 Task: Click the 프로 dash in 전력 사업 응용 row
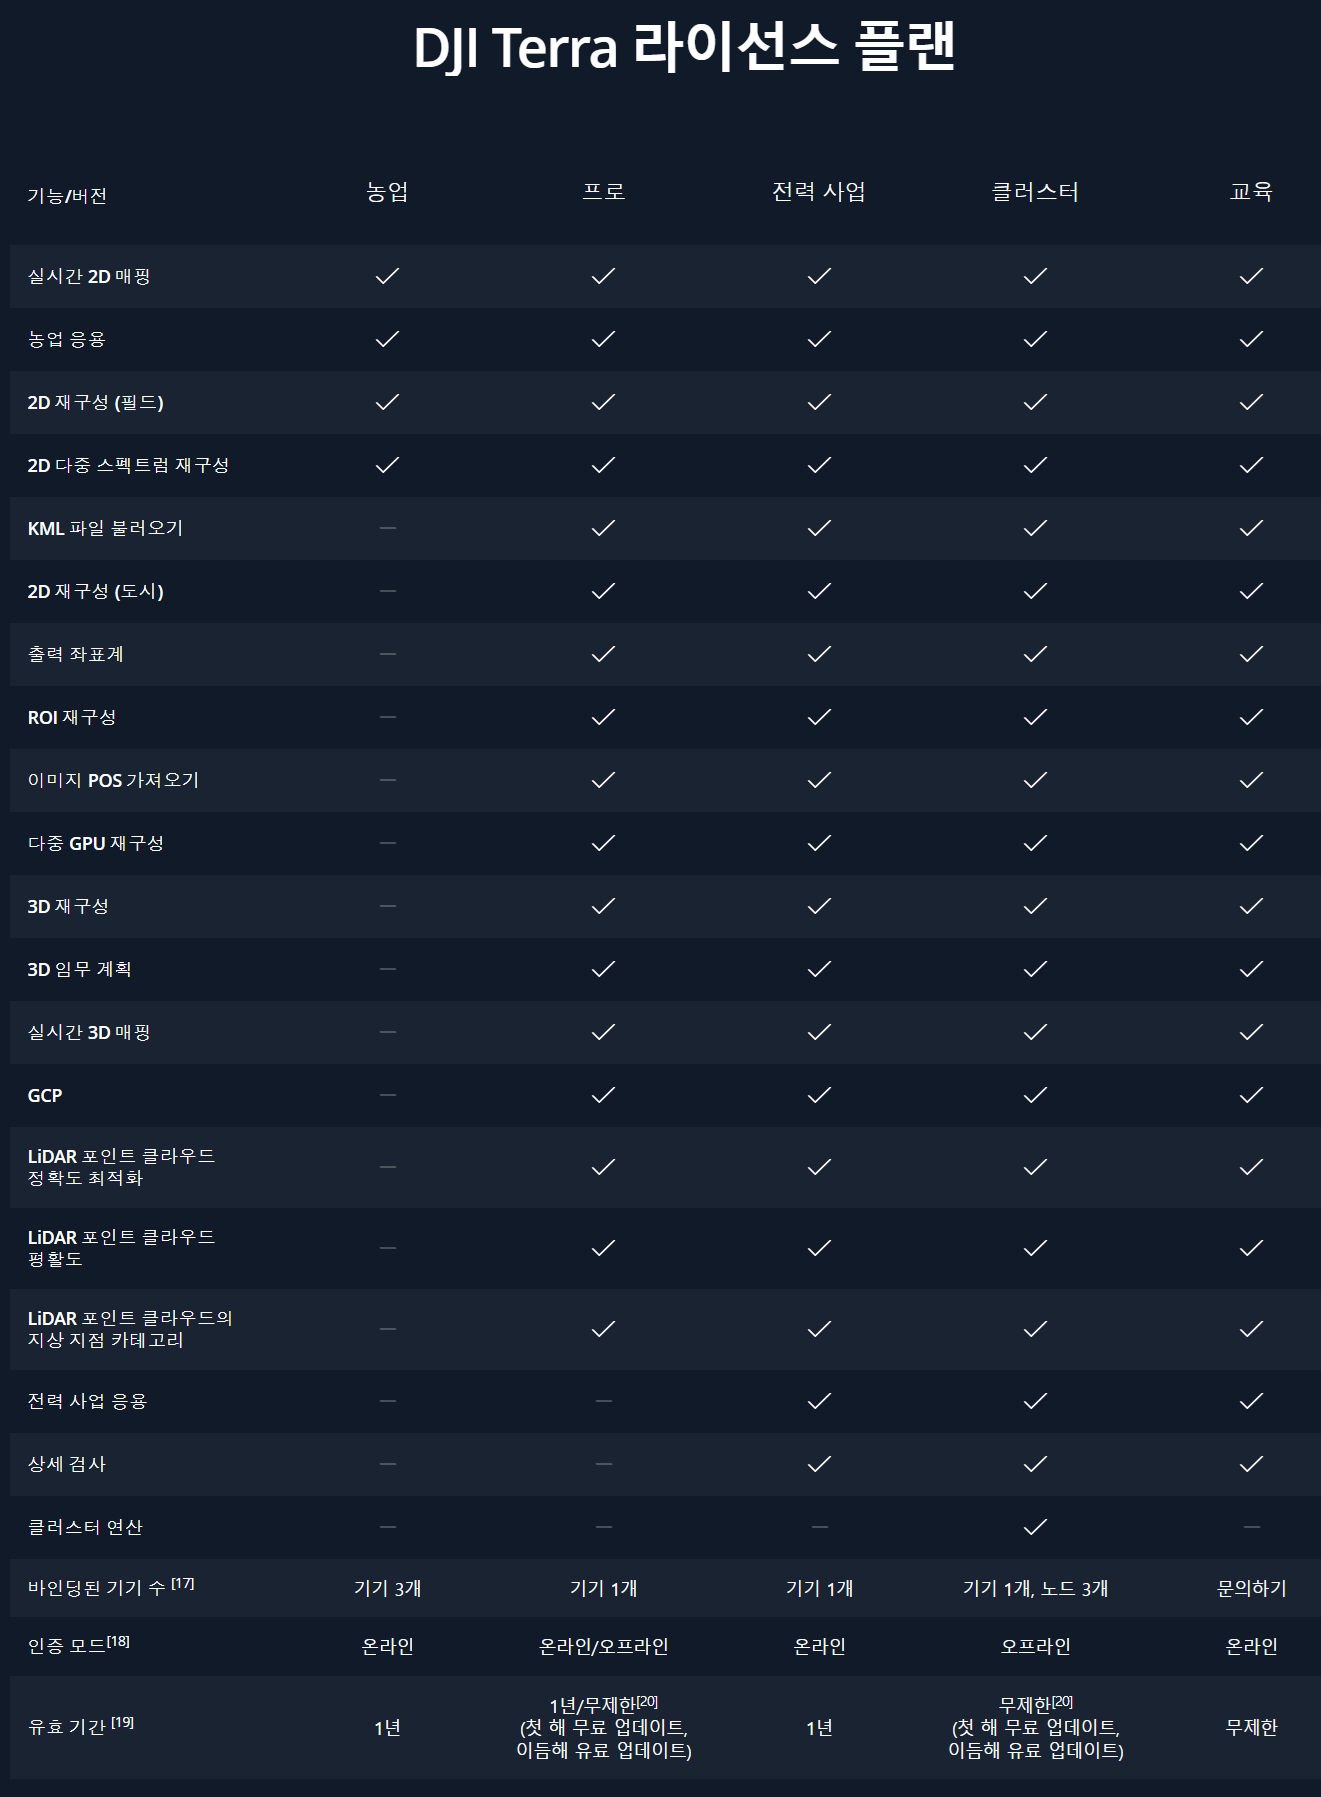[x=603, y=1401]
